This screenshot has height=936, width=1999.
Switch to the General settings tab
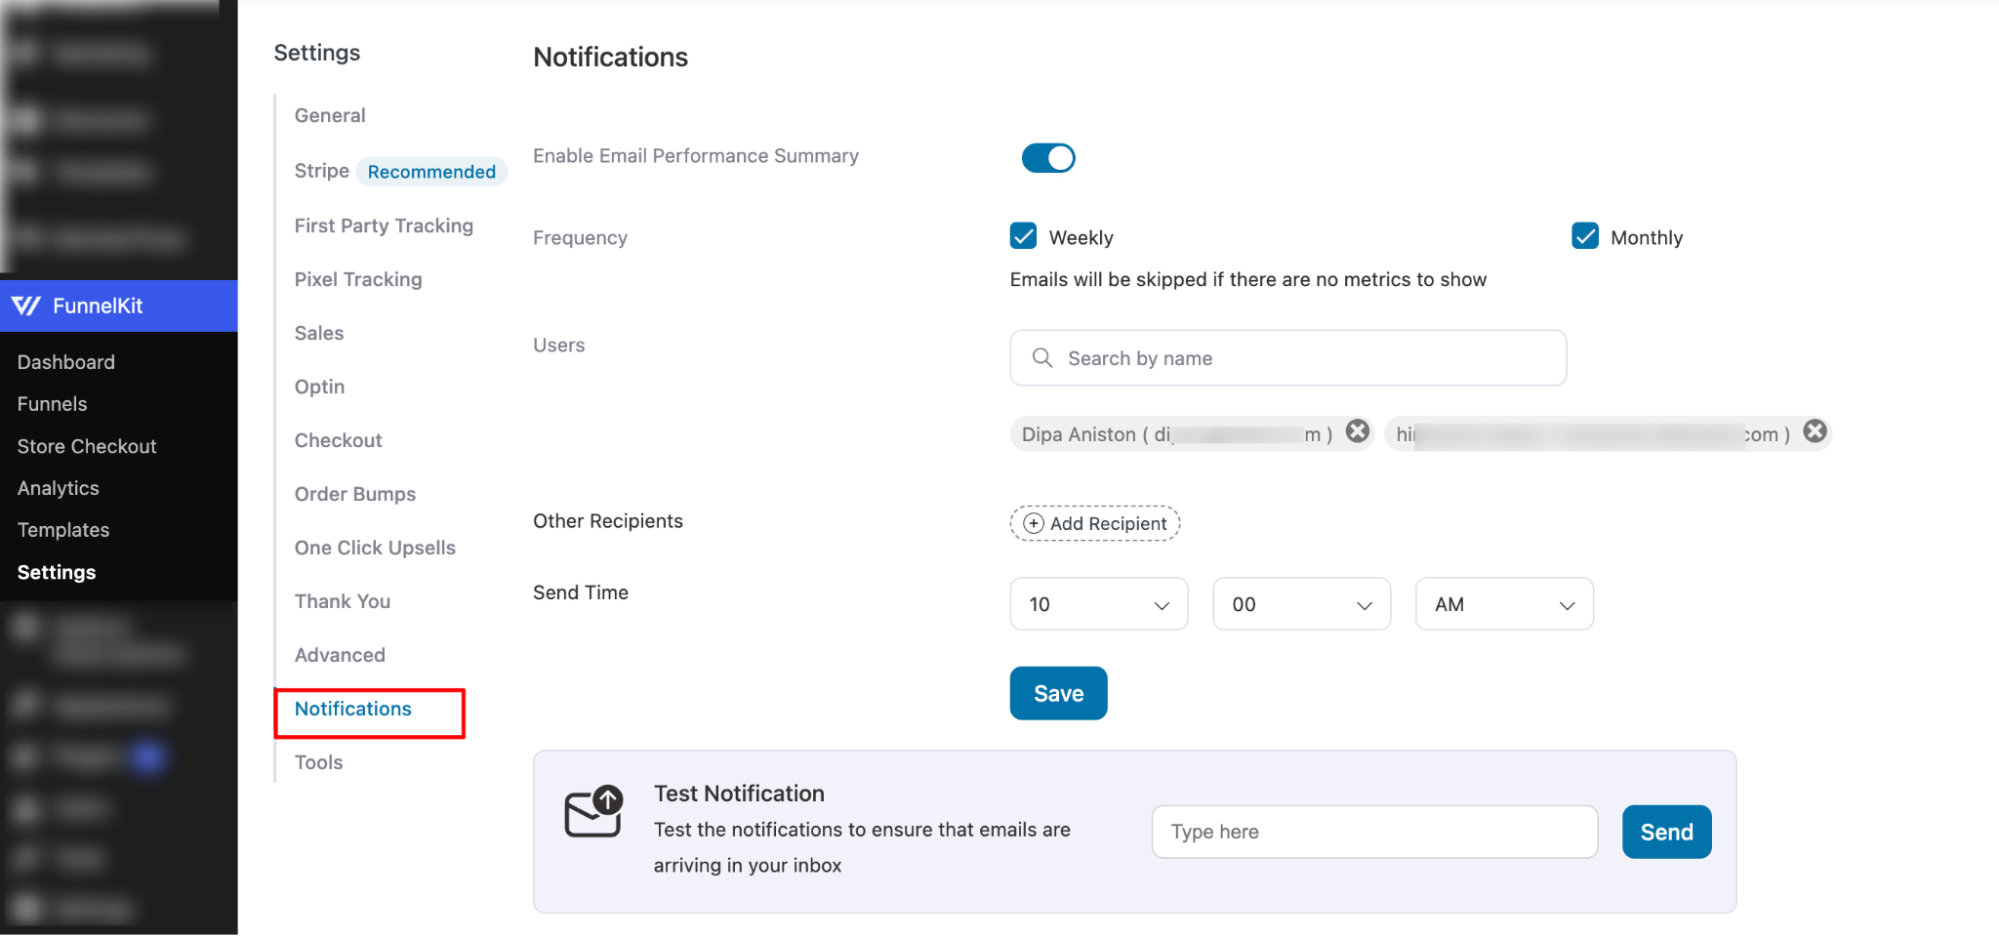tap(329, 115)
